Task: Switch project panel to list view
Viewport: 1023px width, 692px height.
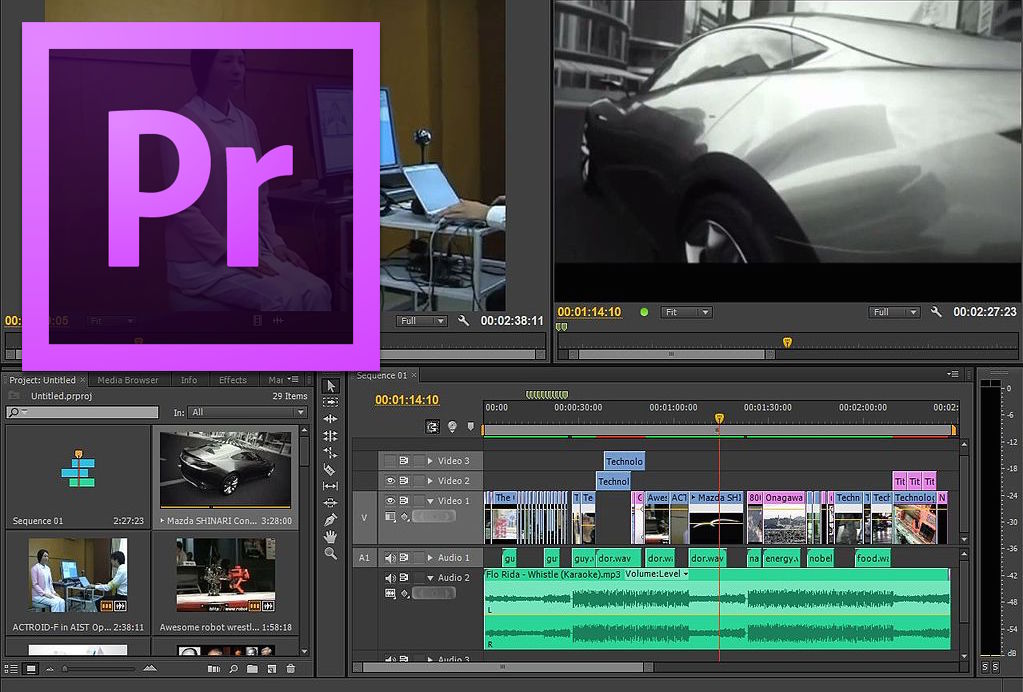Action: (x=11, y=669)
